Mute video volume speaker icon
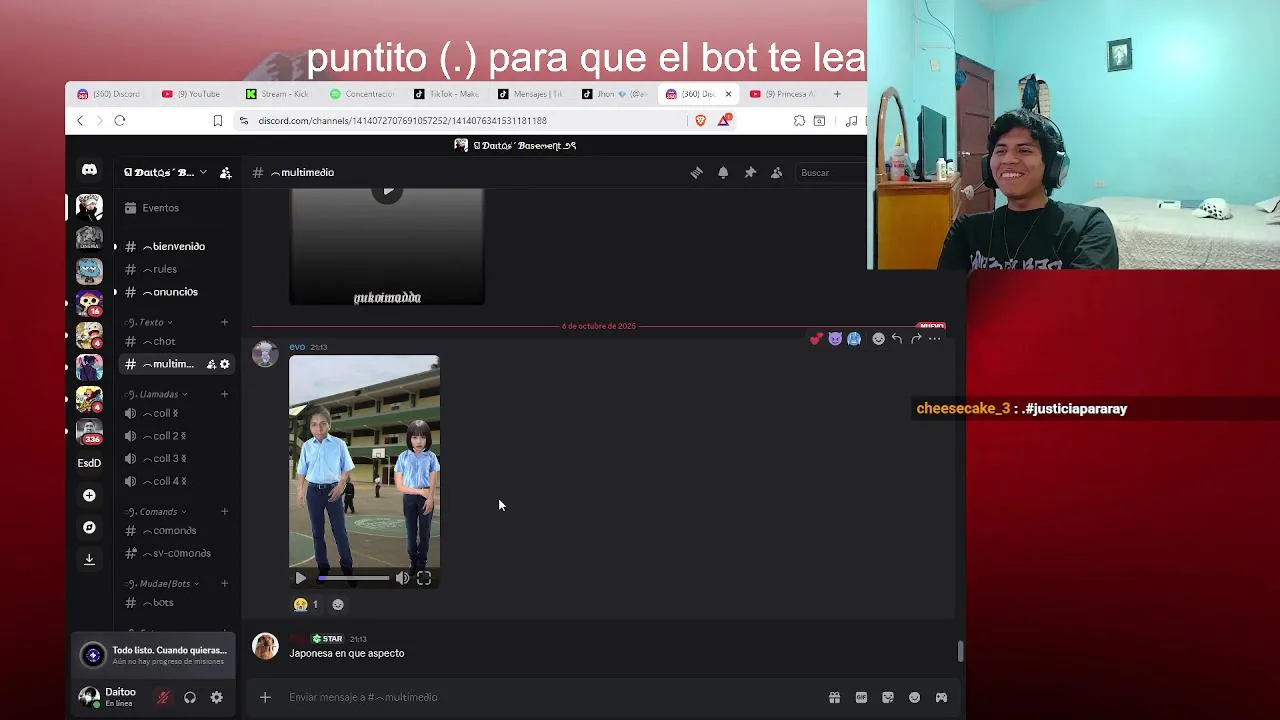1280x720 pixels. 402,578
